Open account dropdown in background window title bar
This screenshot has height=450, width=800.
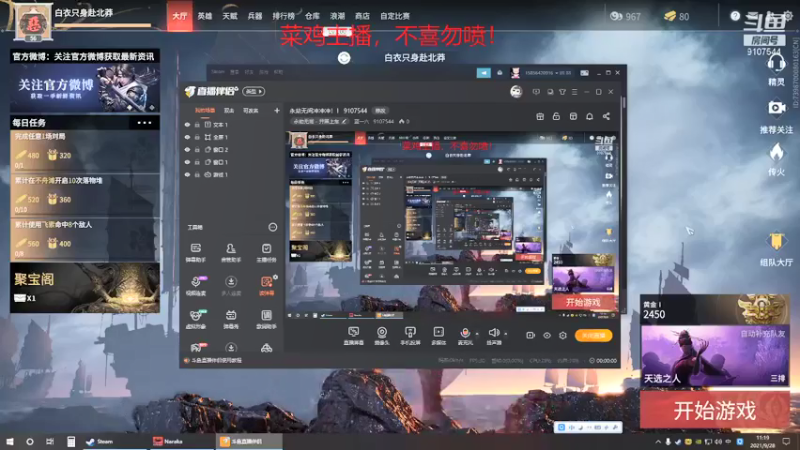point(549,73)
